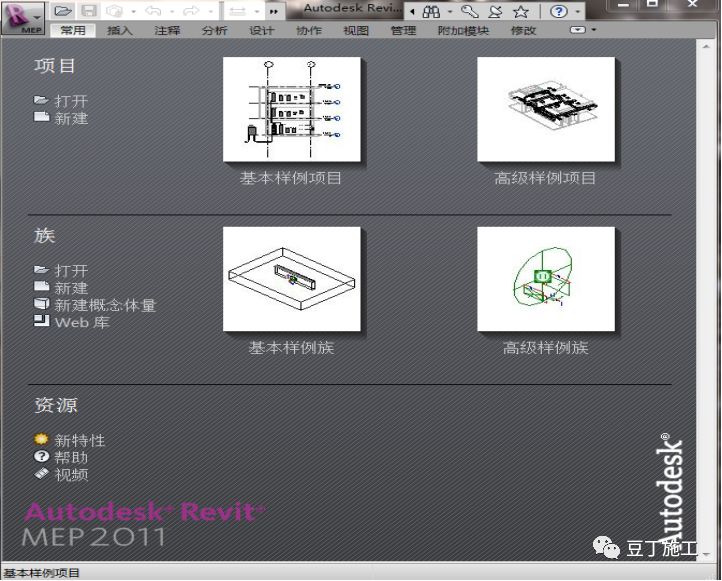Open the ribbon display options dropdown arrow
This screenshot has height=581, width=722.
click(594, 30)
